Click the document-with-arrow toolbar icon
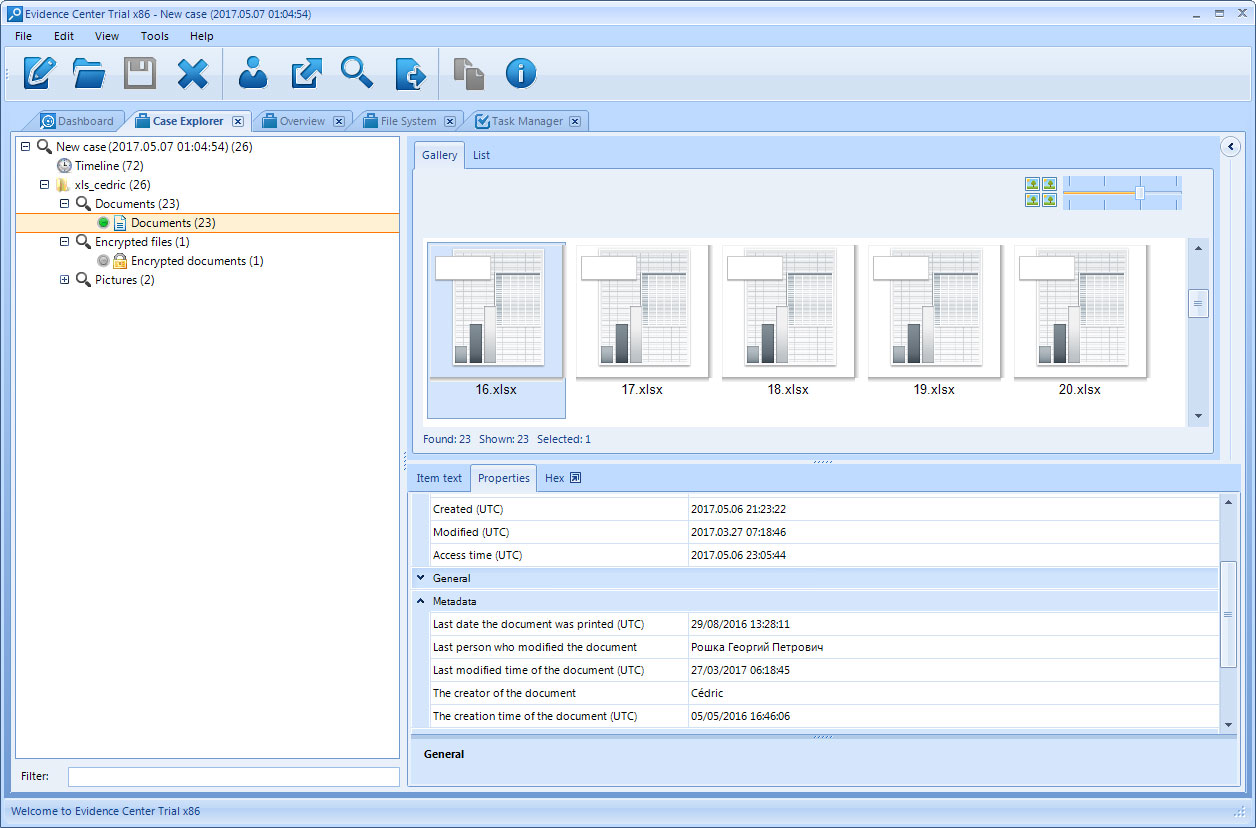Viewport: 1256px width, 828px height. 410,73
